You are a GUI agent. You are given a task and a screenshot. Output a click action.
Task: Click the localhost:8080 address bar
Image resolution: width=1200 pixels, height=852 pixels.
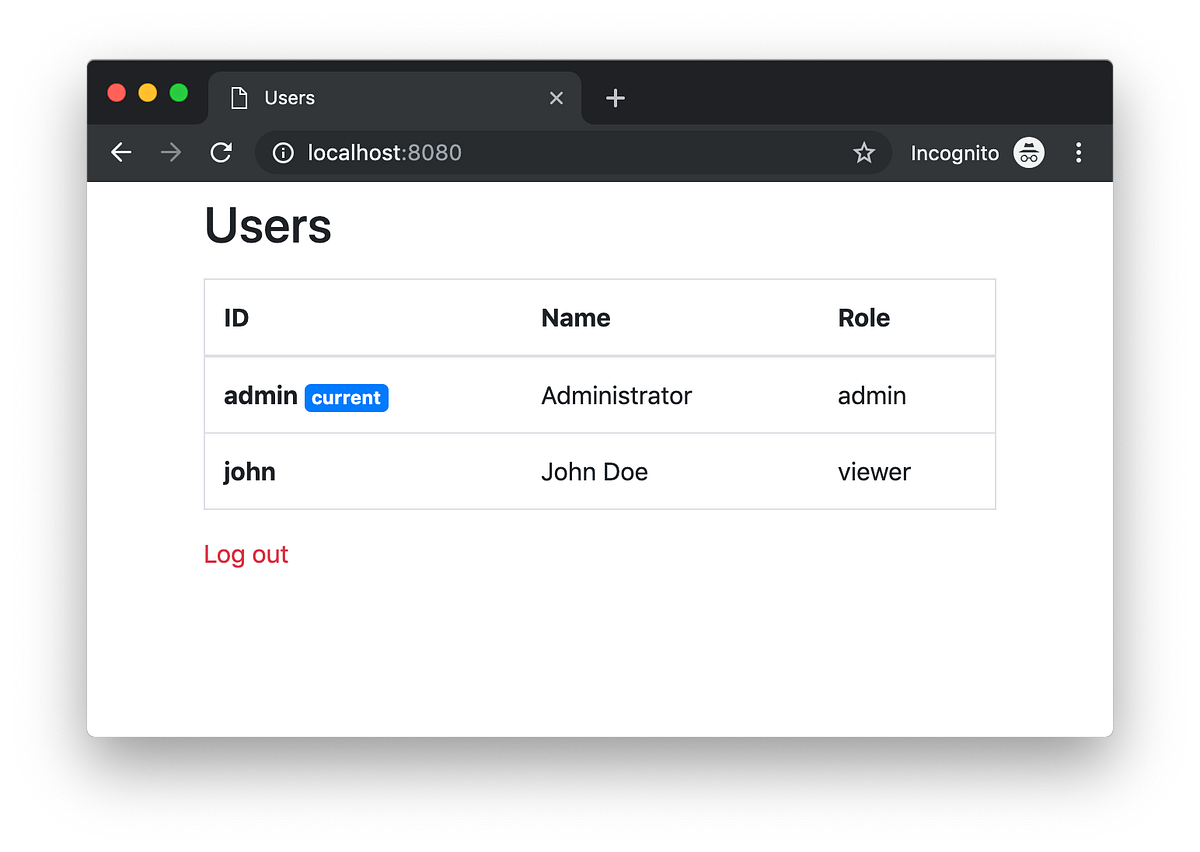tap(385, 153)
